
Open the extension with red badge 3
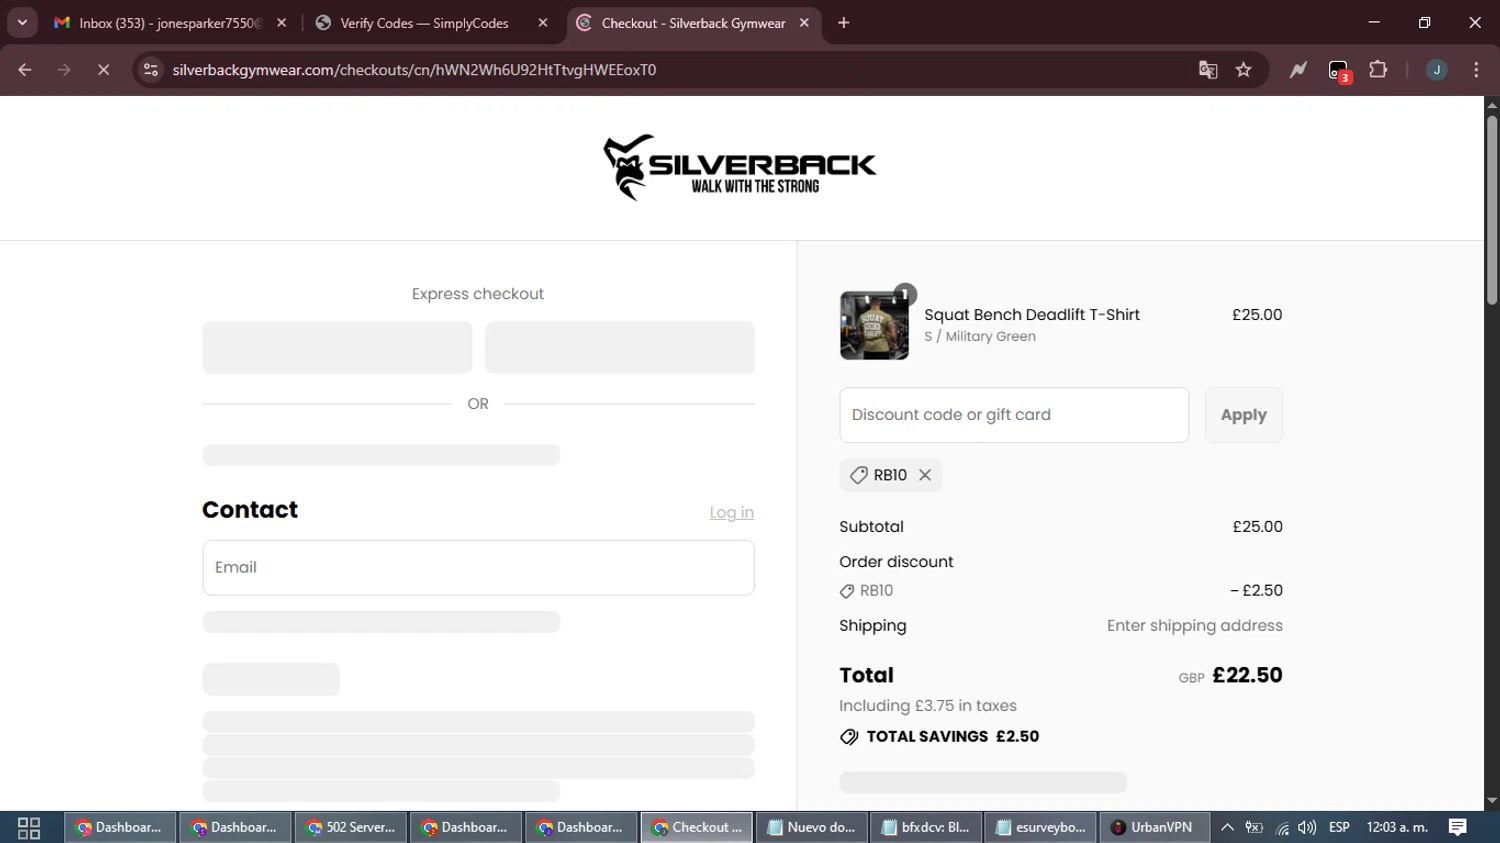[x=1339, y=70]
